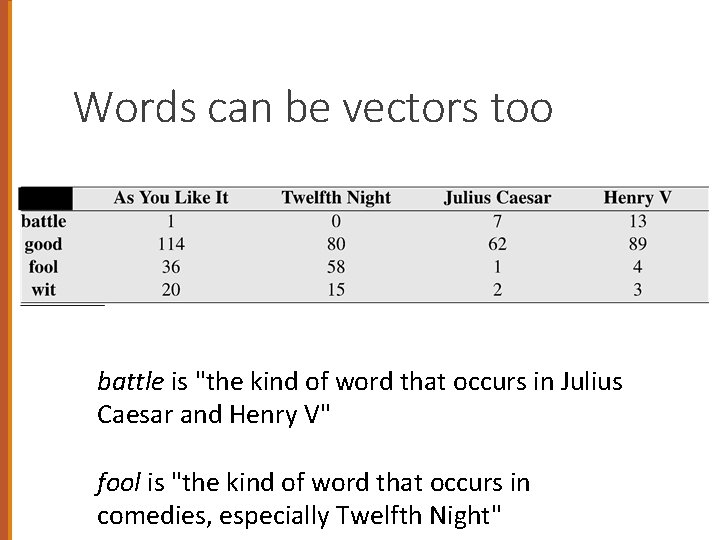Select the value 15 in the wit row
720x540 pixels.
point(336,290)
